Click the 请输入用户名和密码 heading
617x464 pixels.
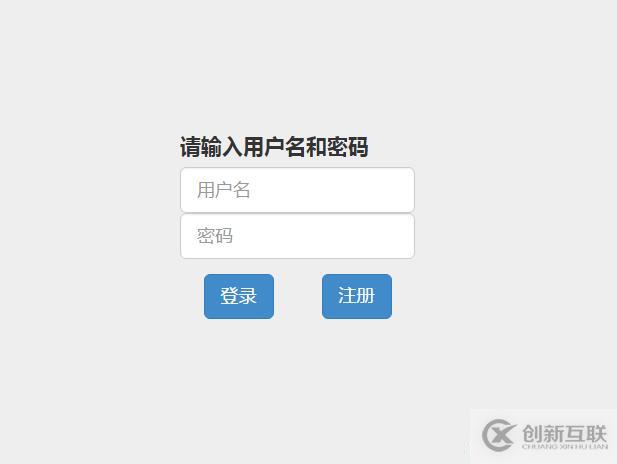tap(274, 147)
